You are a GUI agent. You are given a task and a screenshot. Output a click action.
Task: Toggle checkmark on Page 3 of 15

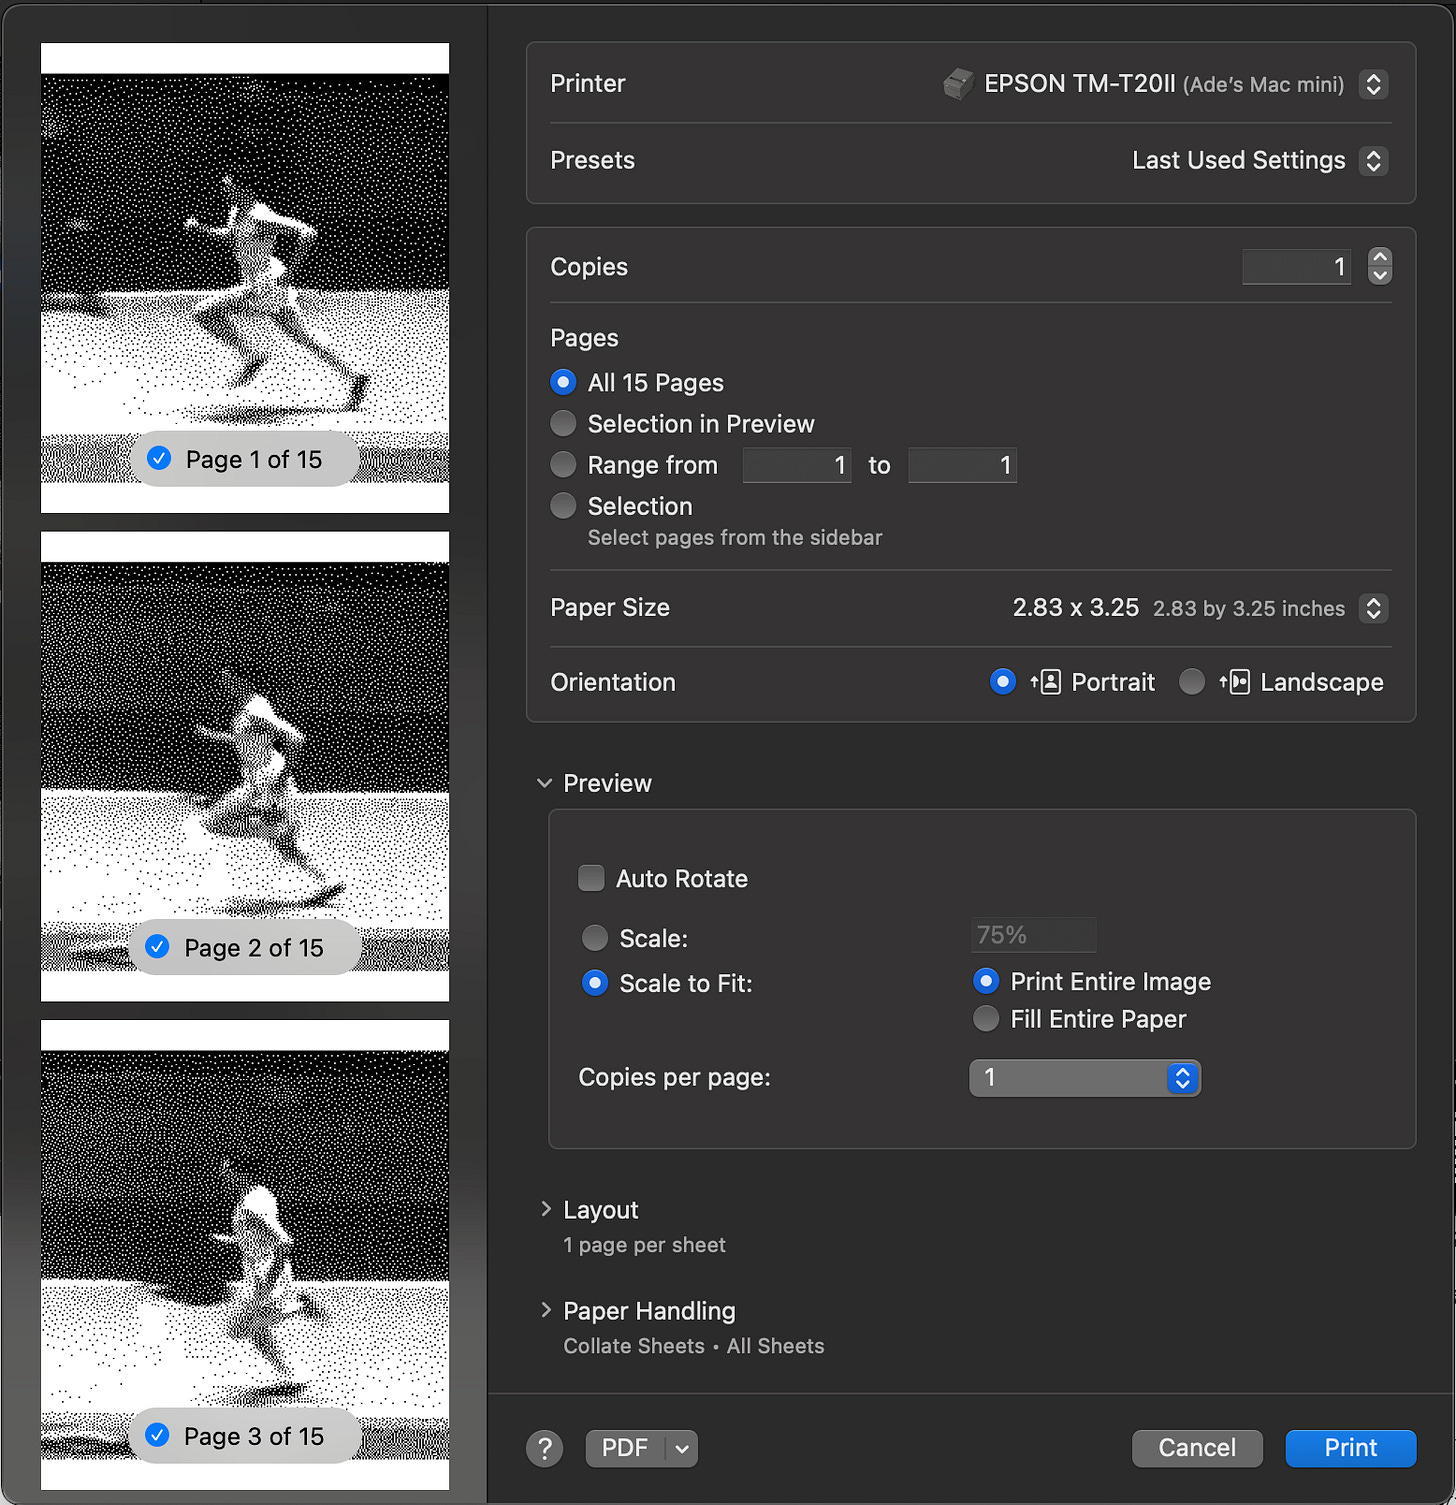point(157,1435)
